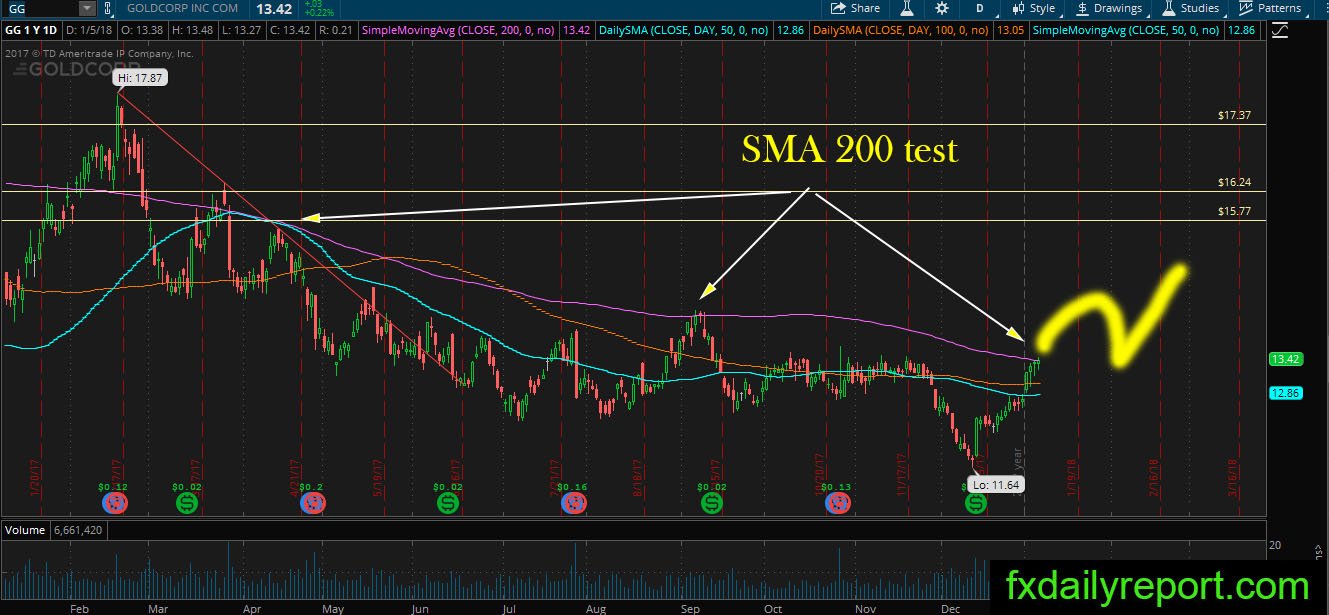Click the September dividend $ icon

click(x=710, y=504)
